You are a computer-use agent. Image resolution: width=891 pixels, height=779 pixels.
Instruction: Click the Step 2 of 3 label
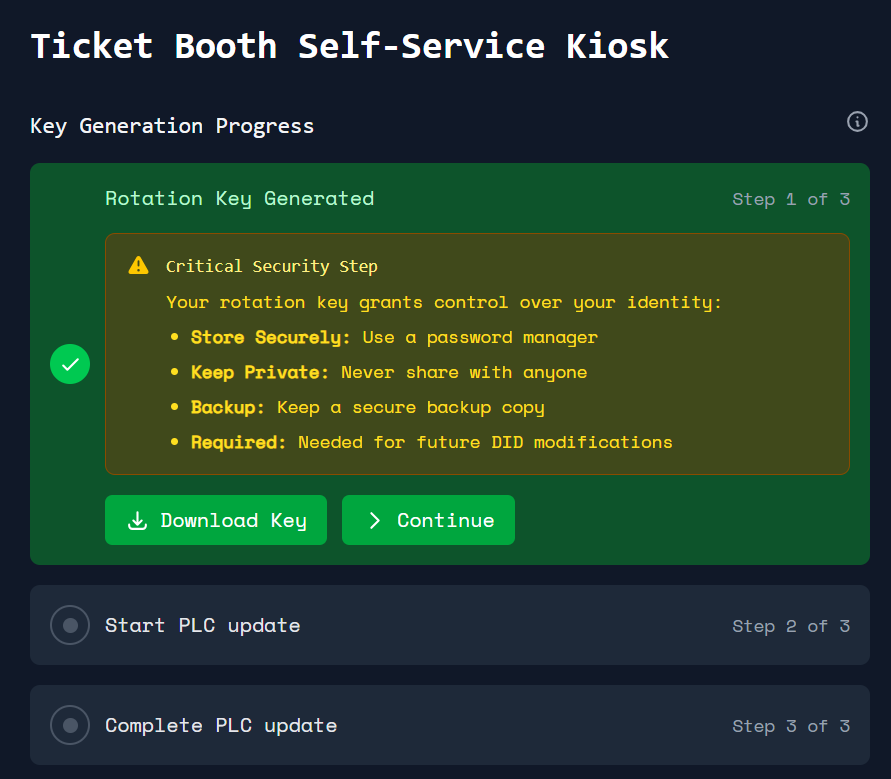tap(790, 626)
